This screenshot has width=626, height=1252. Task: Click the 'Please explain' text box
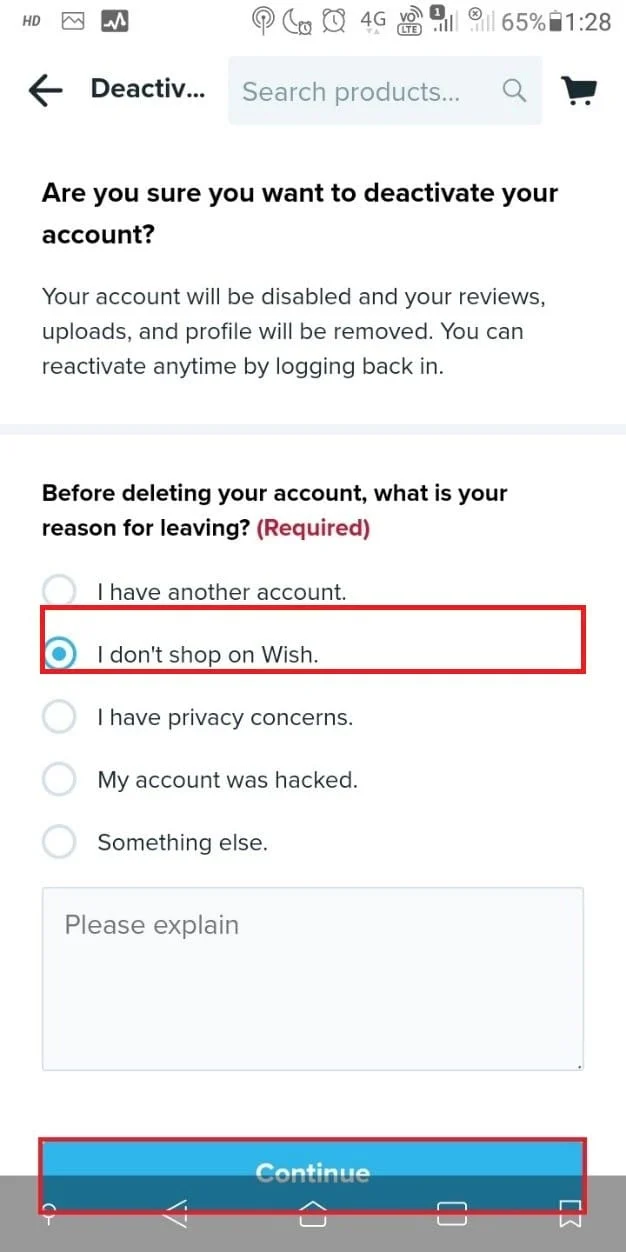point(312,979)
